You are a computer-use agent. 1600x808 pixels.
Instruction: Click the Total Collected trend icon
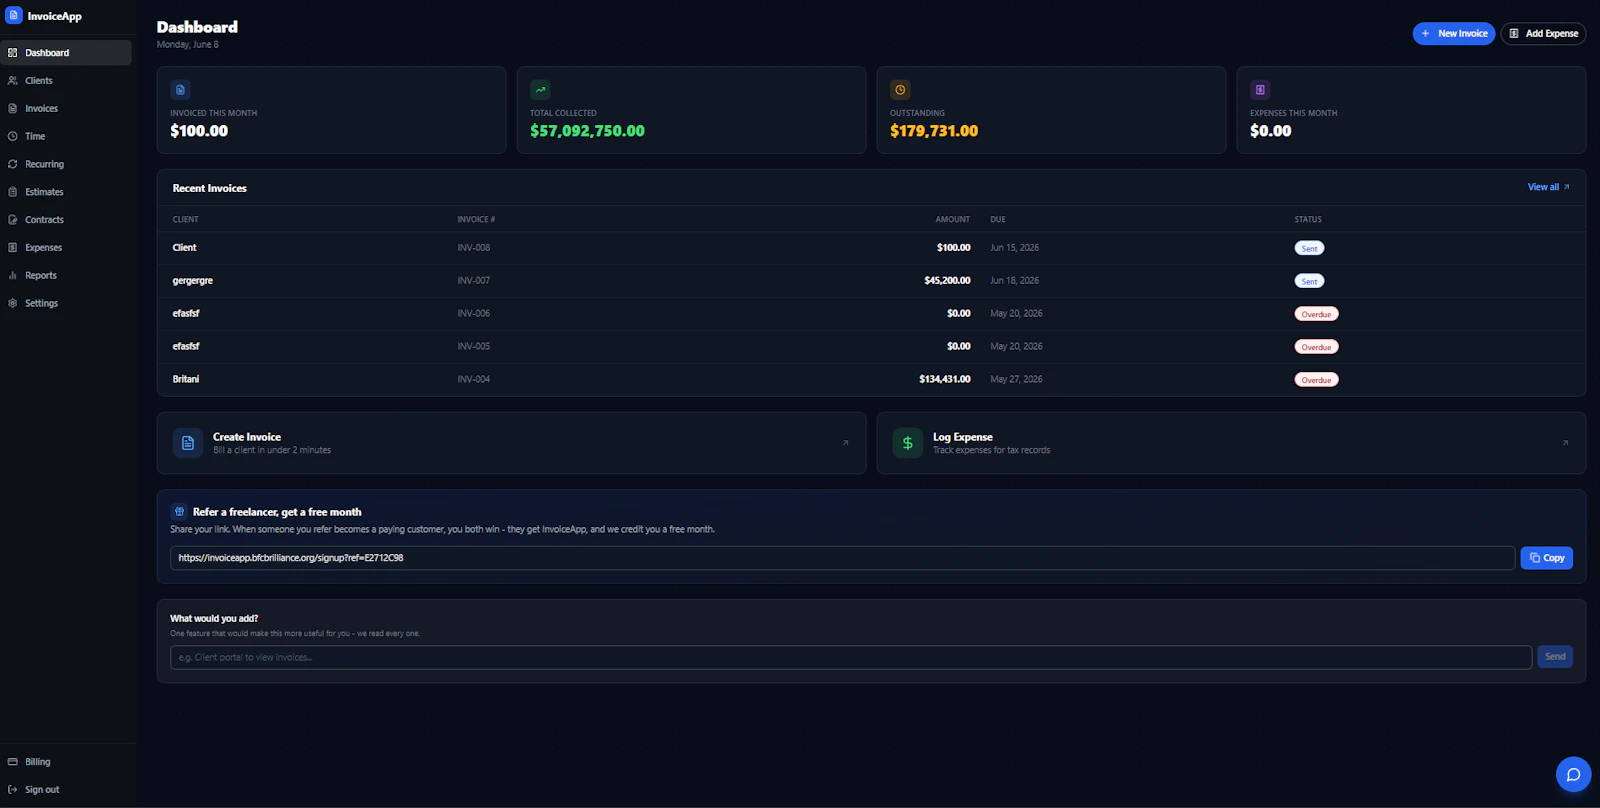point(540,90)
